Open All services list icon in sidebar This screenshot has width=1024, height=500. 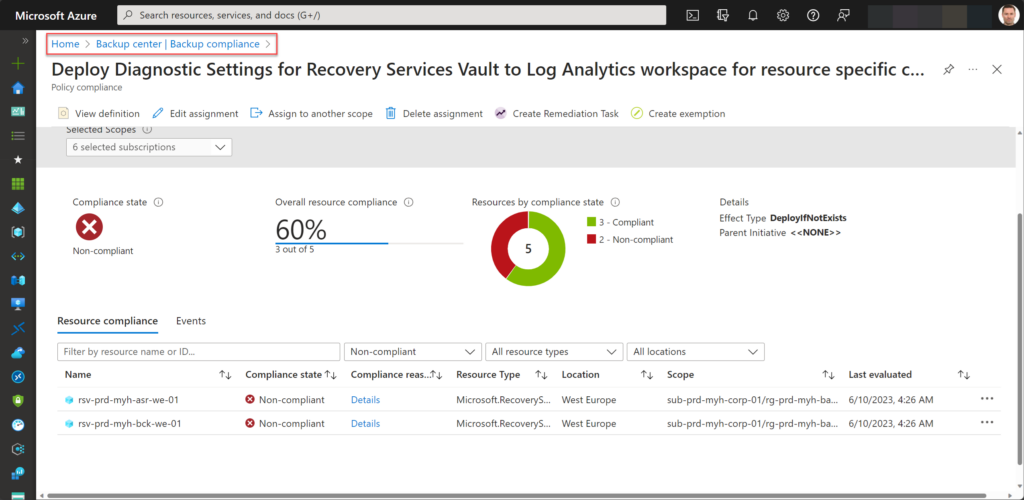[x=18, y=136]
